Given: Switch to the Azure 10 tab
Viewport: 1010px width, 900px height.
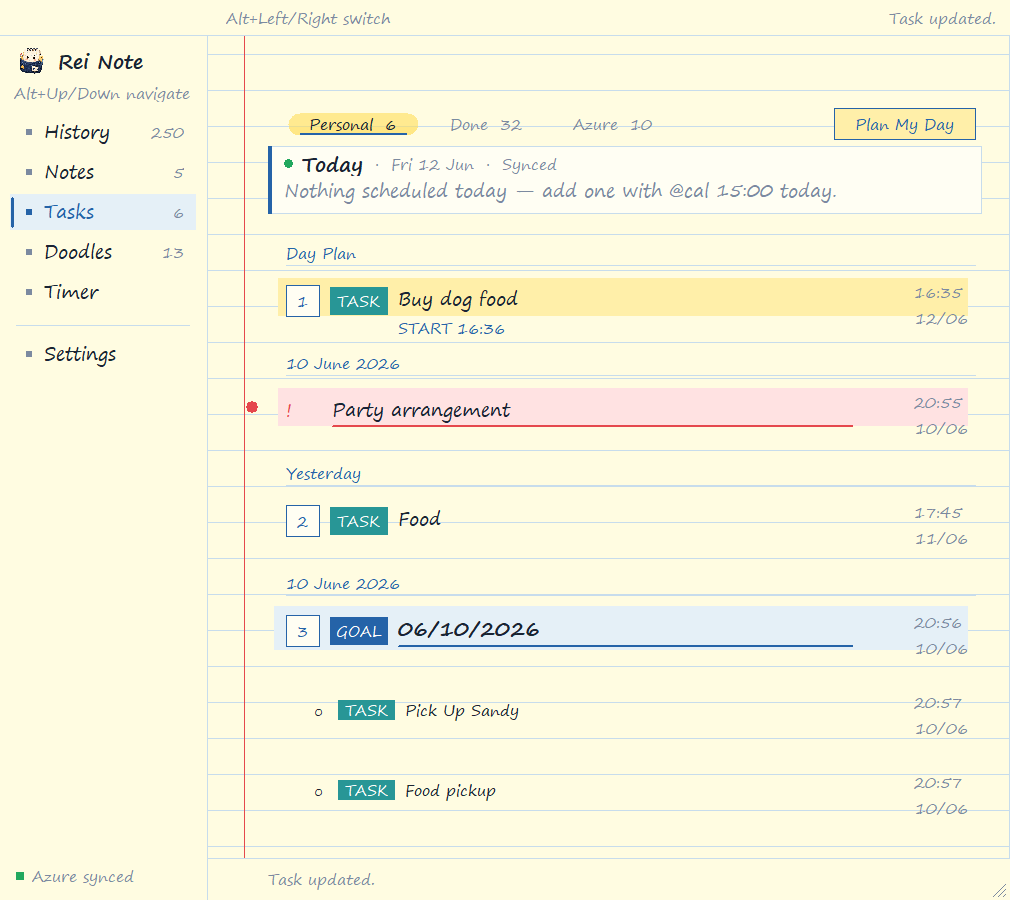Looking at the screenshot, I should (x=613, y=125).
